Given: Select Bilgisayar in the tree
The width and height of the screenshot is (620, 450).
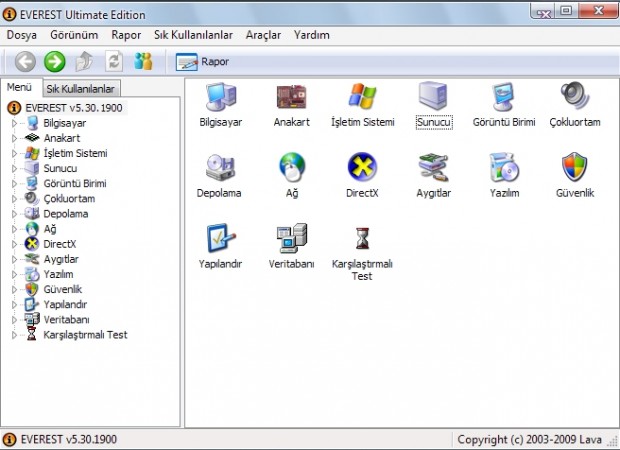Looking at the screenshot, I should (x=64, y=123).
